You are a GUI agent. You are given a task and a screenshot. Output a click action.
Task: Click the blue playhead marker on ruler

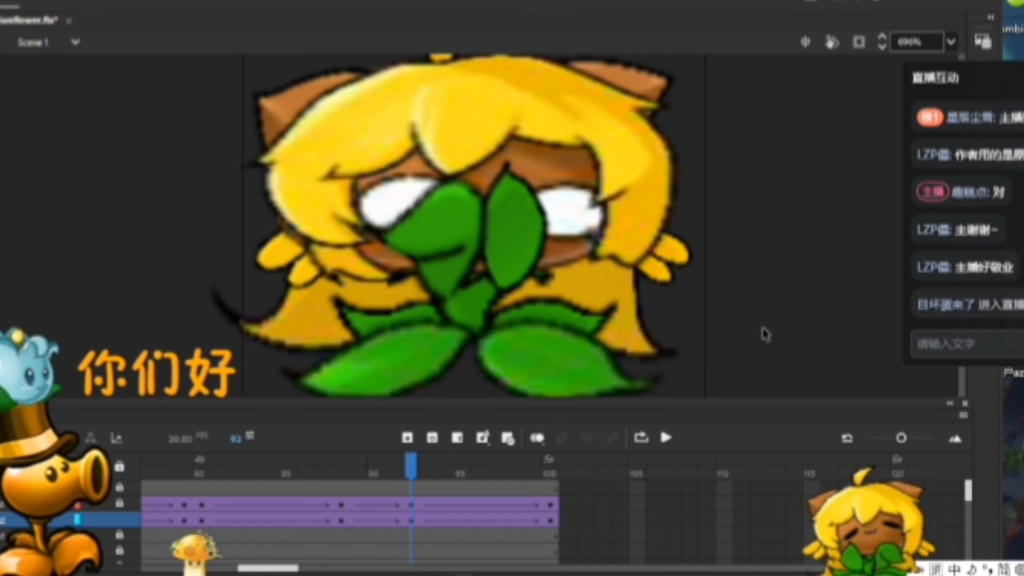click(411, 466)
